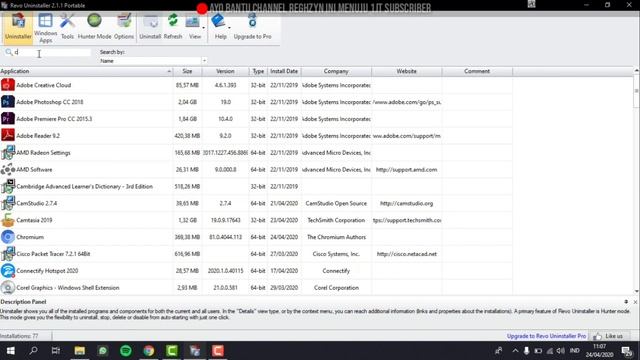Screen dimensions: 640x360
Task: Open Windows Apps view
Action: [x=45, y=28]
